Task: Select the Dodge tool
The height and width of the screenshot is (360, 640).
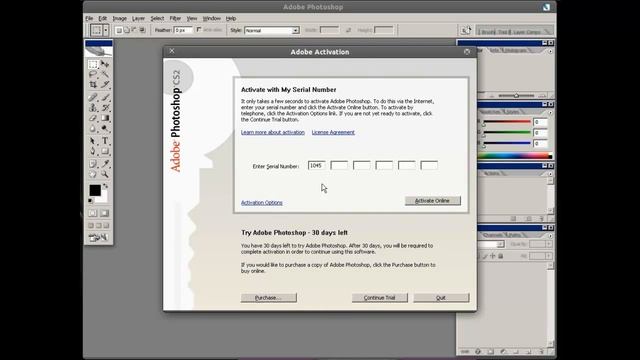Action: [x=105, y=128]
